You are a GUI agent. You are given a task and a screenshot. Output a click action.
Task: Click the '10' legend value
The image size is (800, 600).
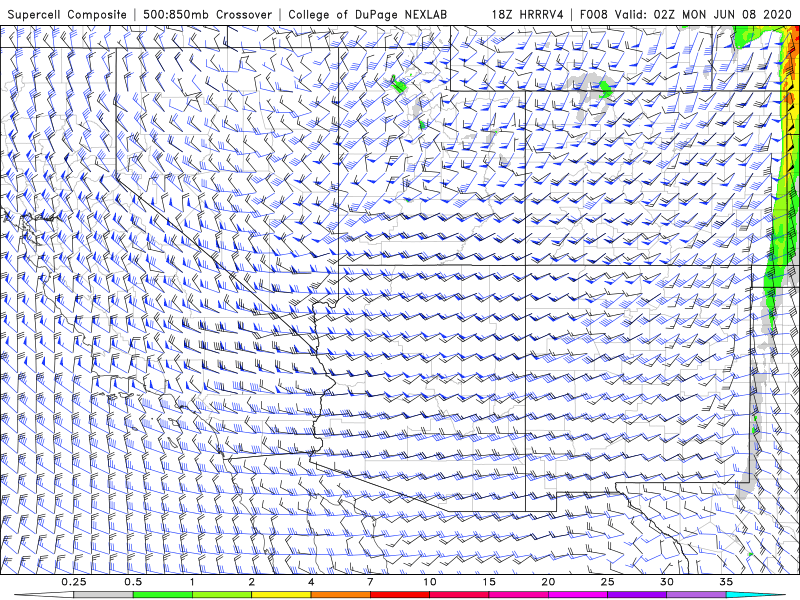(430, 582)
